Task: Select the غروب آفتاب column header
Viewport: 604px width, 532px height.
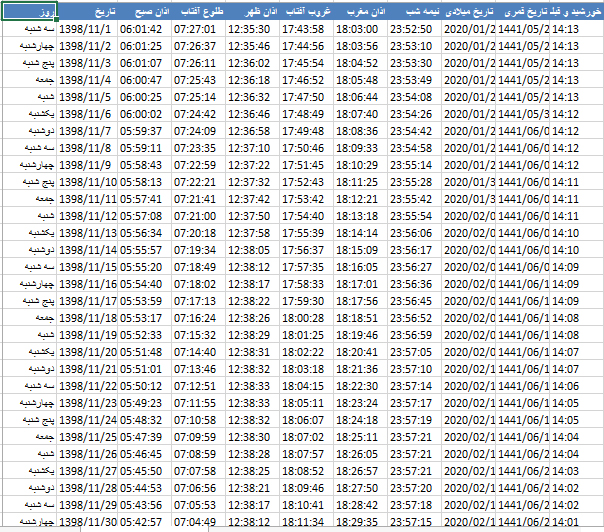Action: (x=306, y=11)
